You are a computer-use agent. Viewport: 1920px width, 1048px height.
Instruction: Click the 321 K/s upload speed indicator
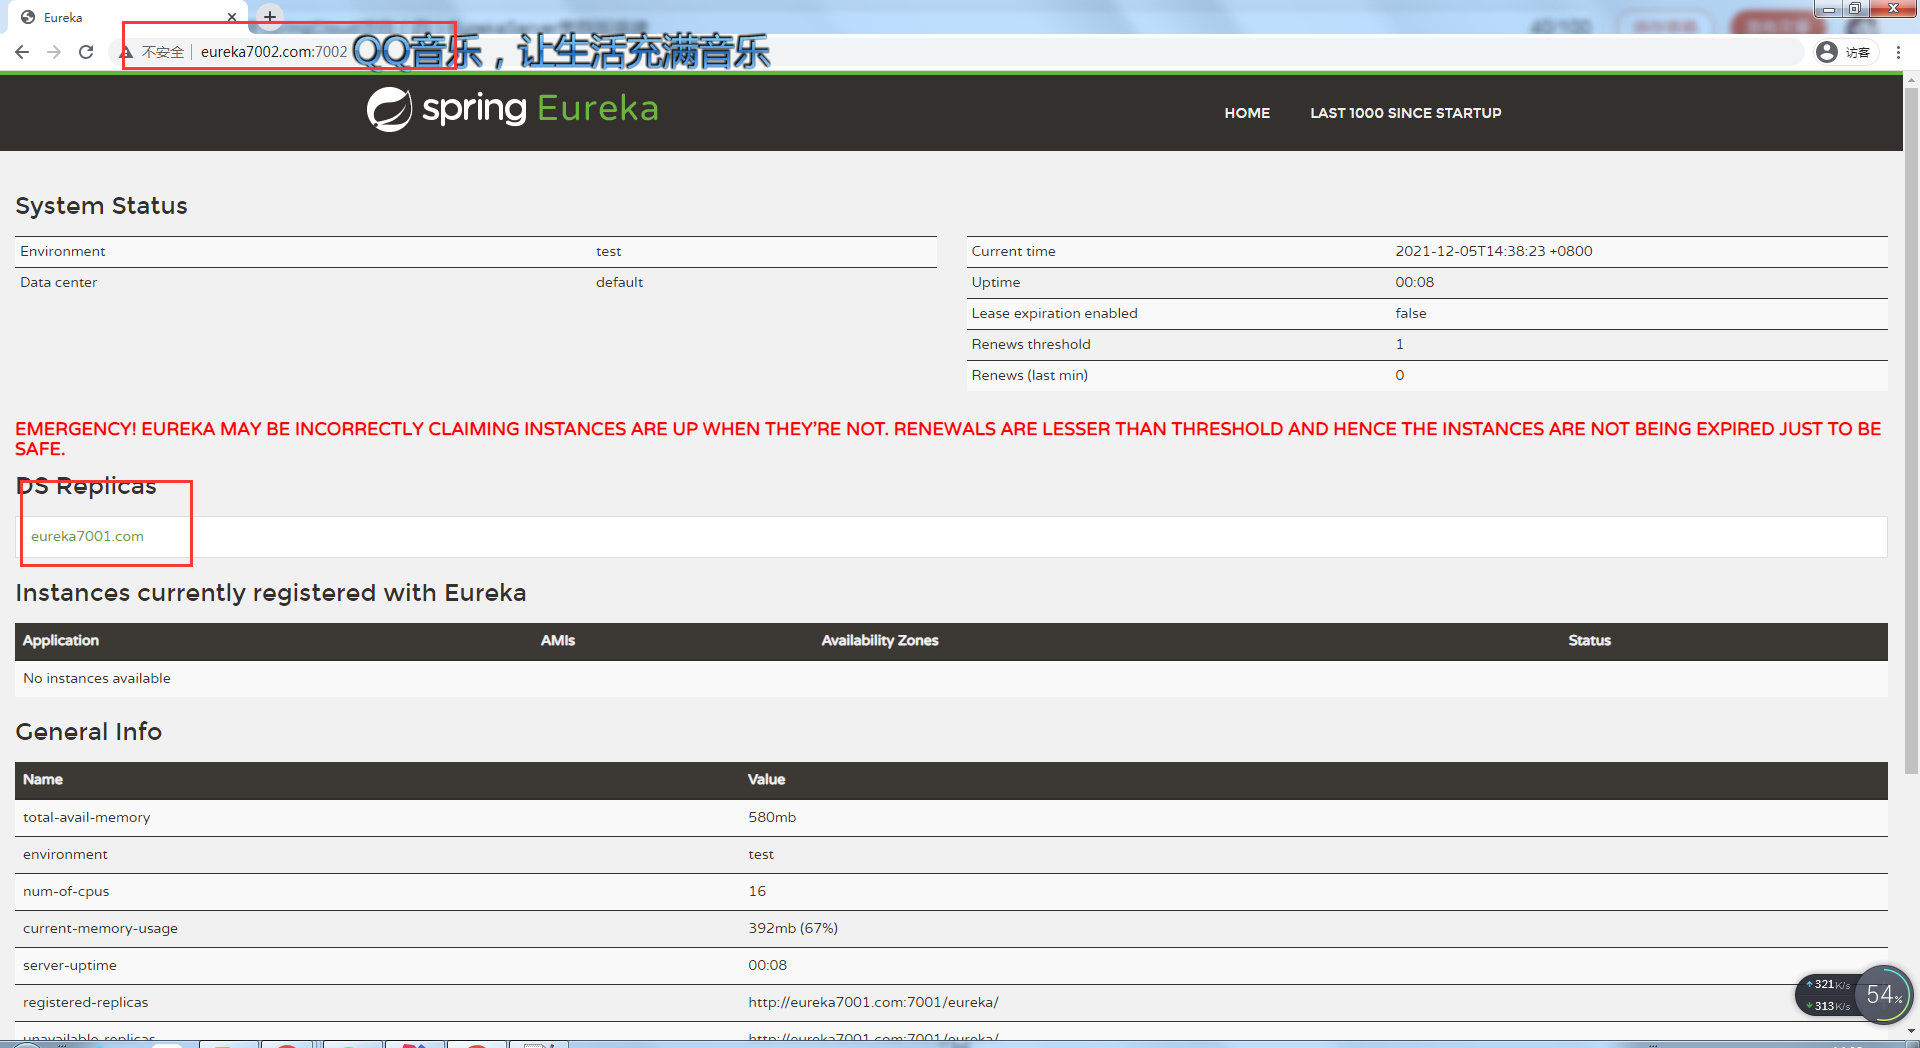point(1826,984)
